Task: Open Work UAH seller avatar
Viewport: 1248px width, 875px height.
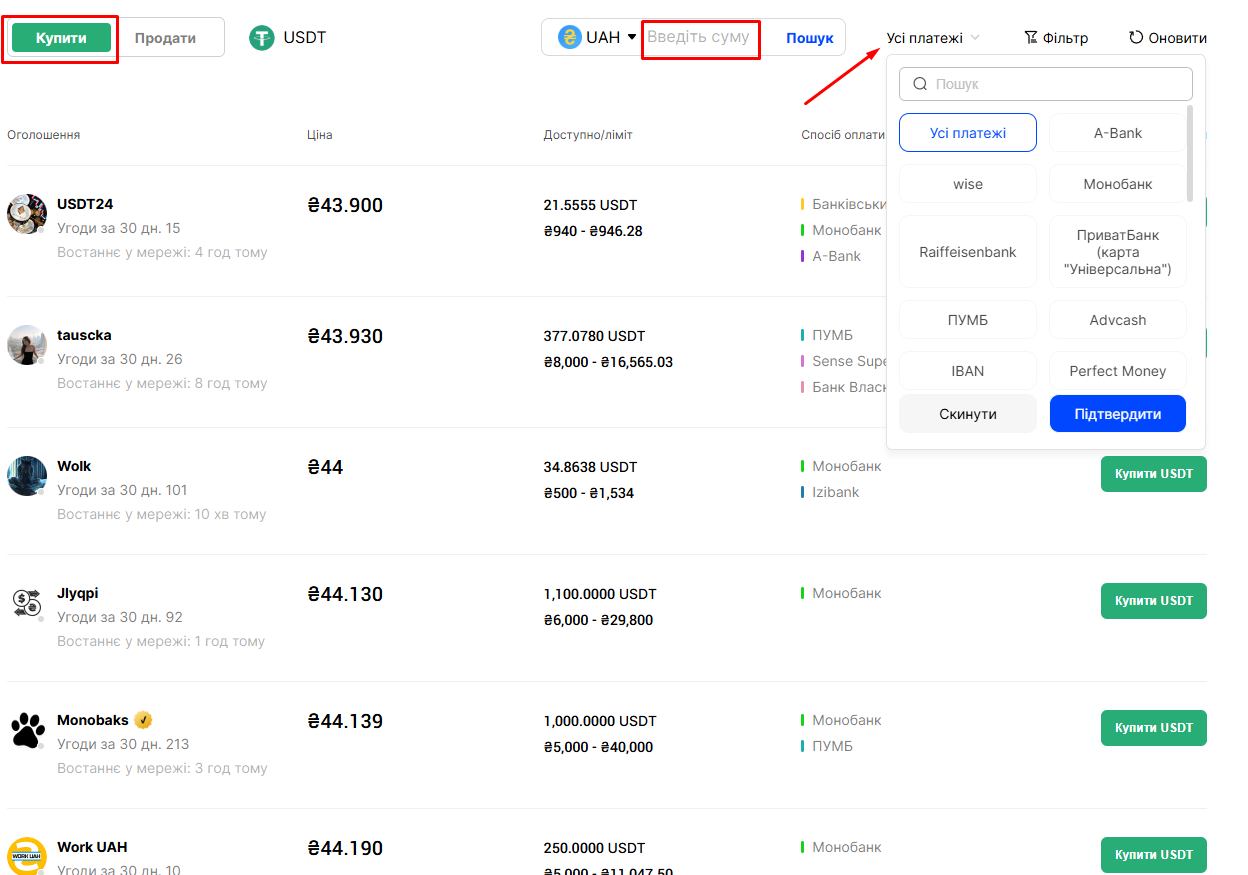Action: pos(27,856)
